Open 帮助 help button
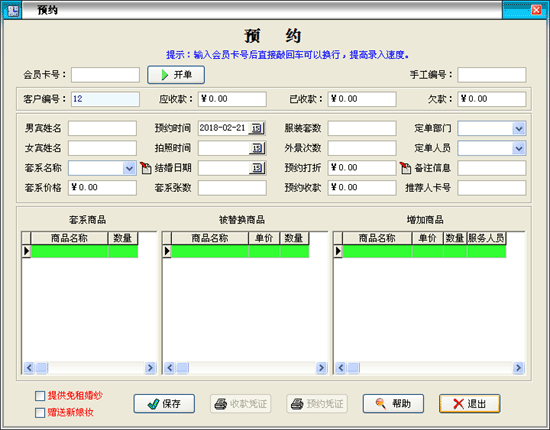The image size is (550, 430). tap(393, 404)
